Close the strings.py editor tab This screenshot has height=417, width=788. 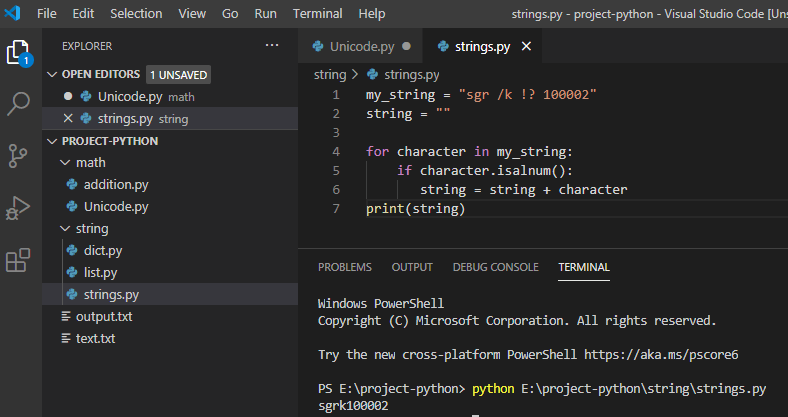526,46
